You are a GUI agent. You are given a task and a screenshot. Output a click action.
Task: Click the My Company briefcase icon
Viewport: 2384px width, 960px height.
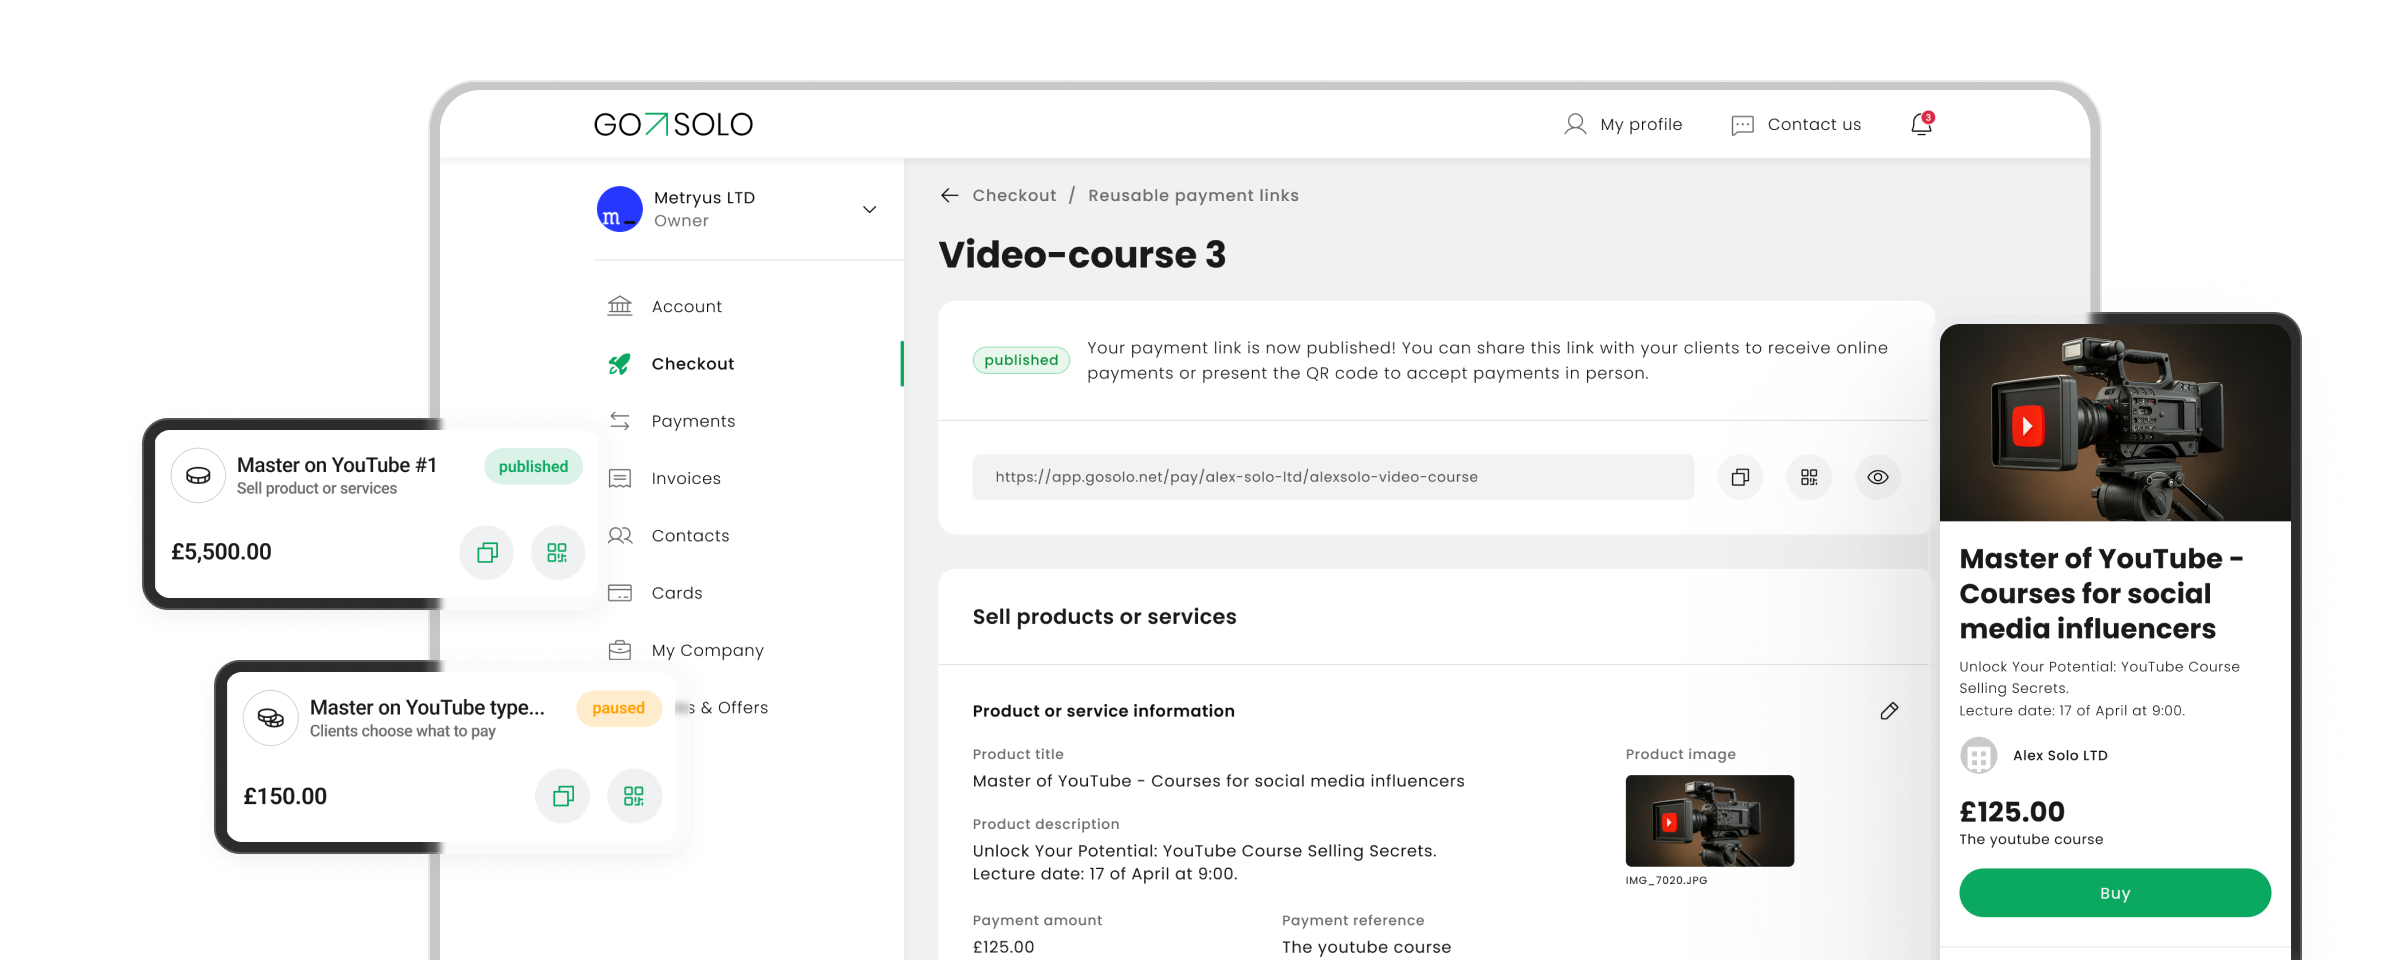[620, 650]
